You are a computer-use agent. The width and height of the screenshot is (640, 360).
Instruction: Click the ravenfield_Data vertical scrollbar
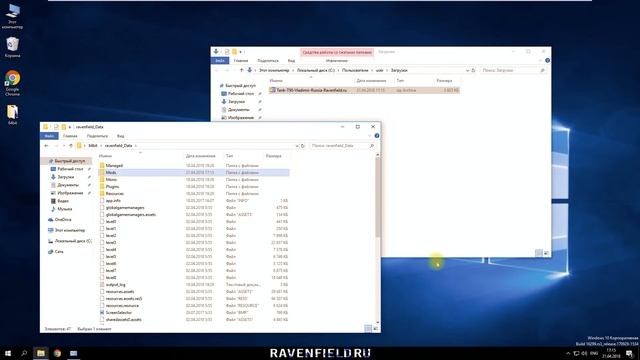point(378,198)
